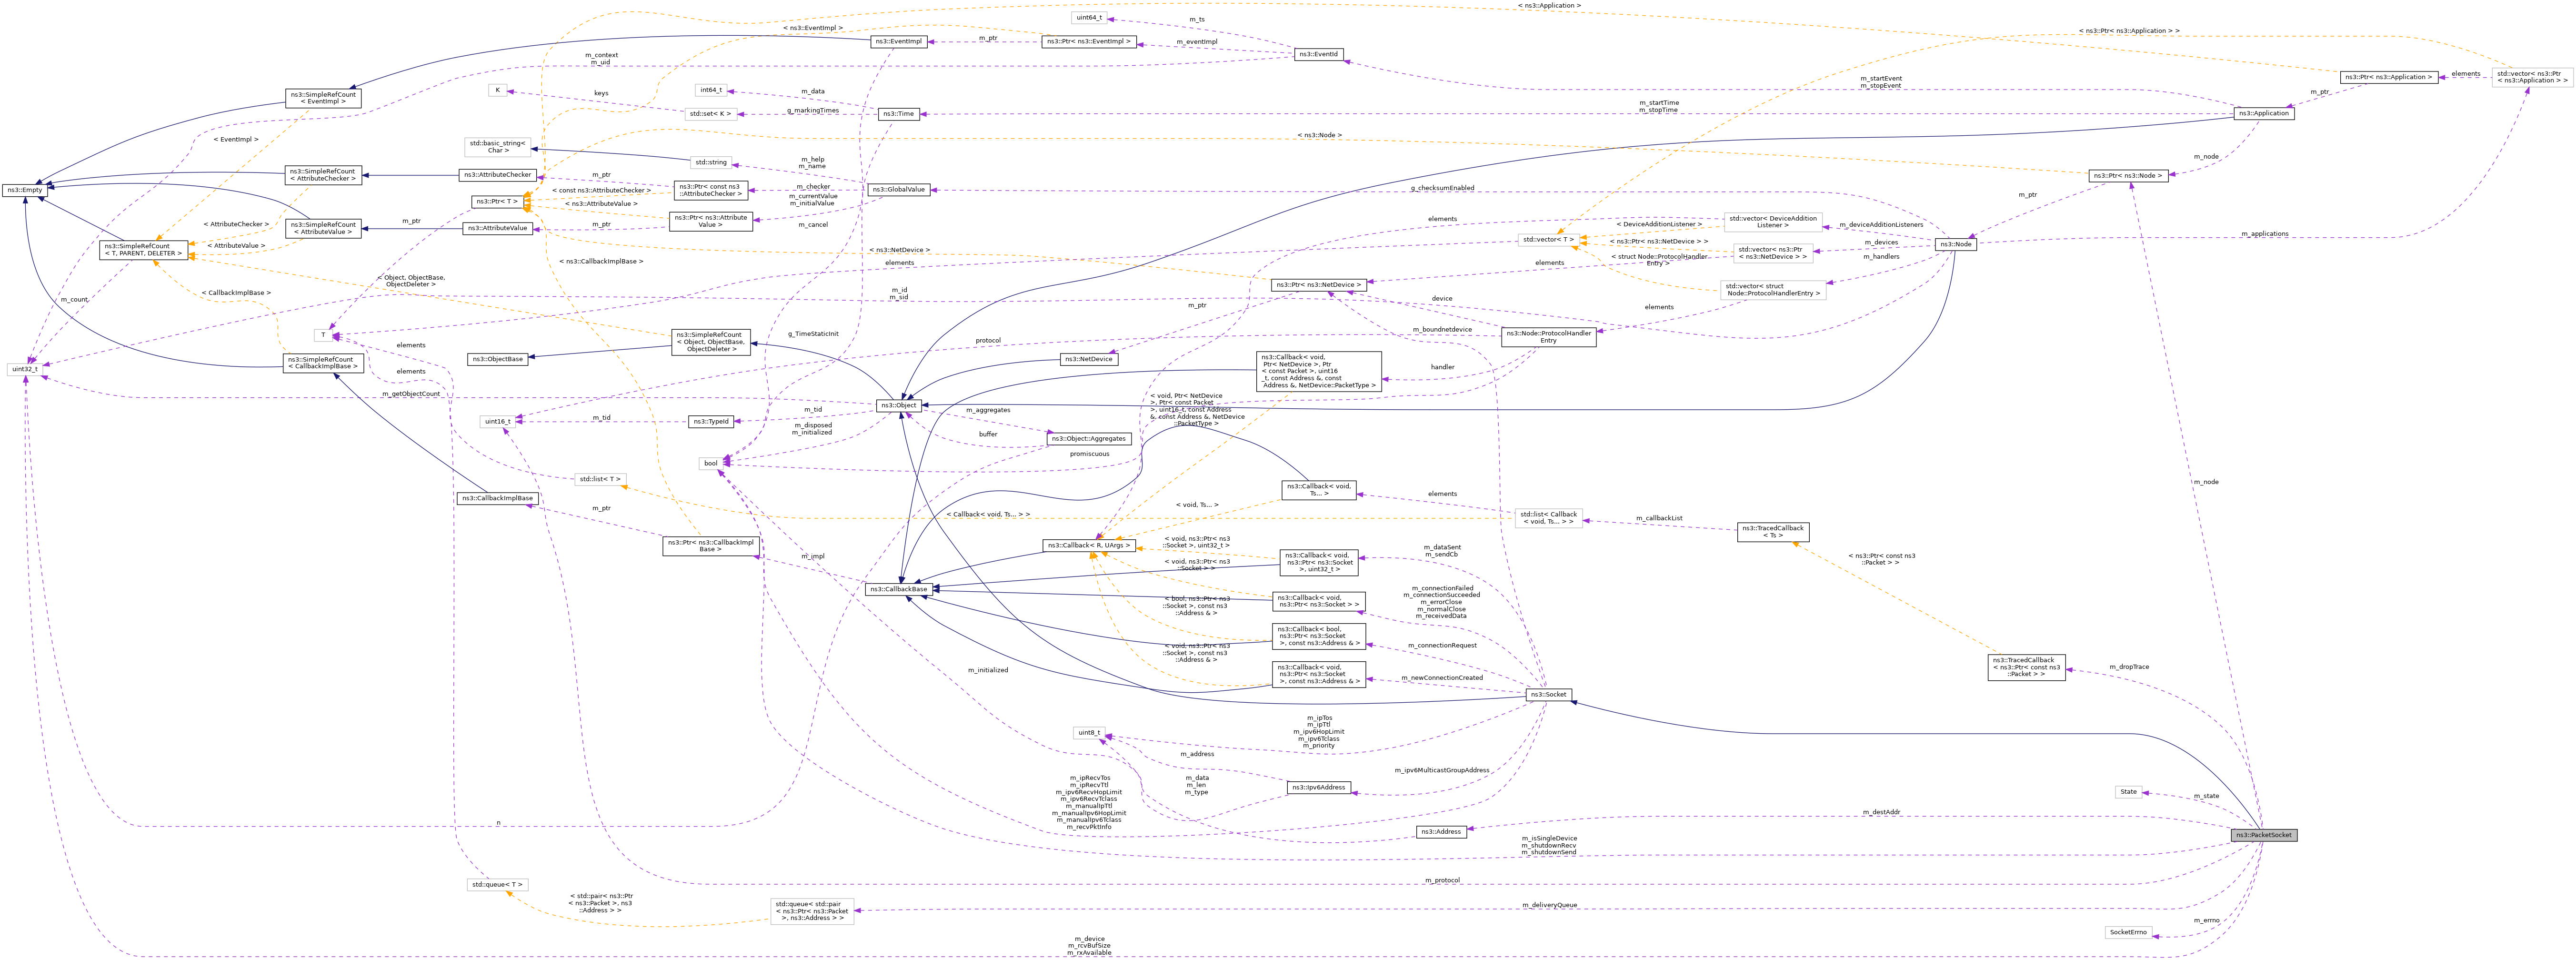Screen dimensions: 2576x960
Task: Click the ns3::Ptr< ns3::Application > node
Action: pos(2388,77)
